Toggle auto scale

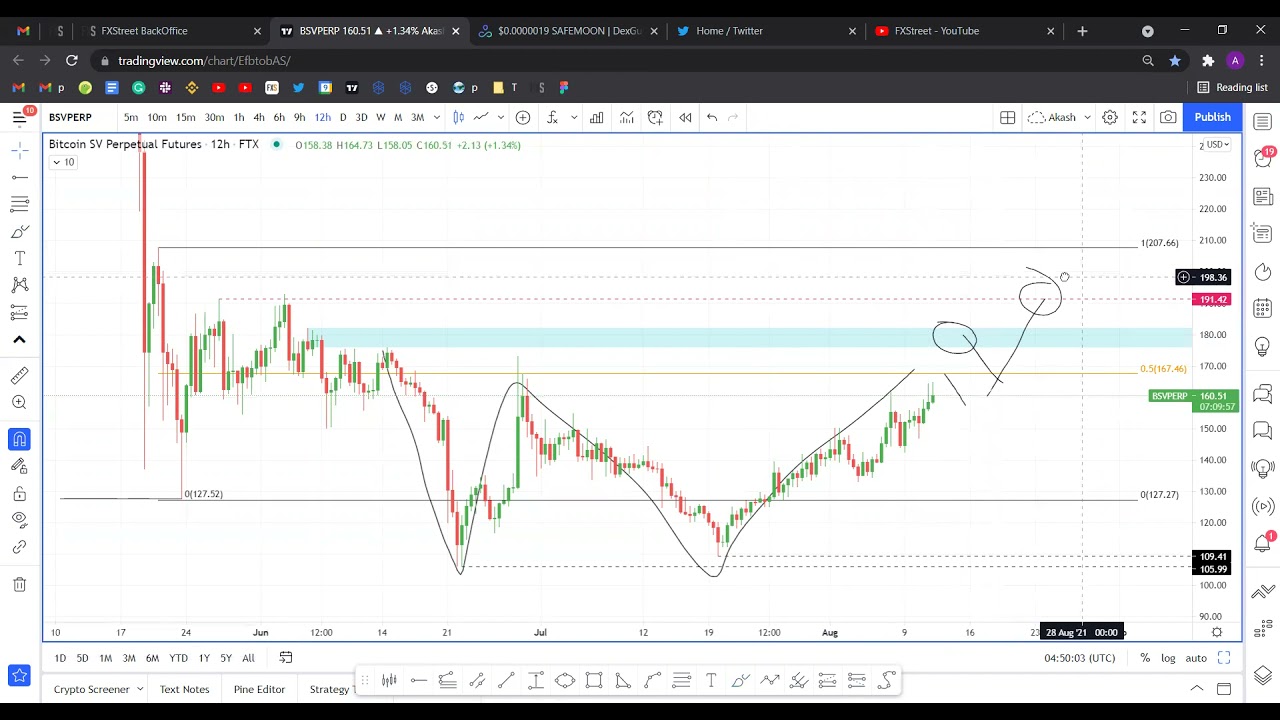pyautogui.click(x=1196, y=658)
